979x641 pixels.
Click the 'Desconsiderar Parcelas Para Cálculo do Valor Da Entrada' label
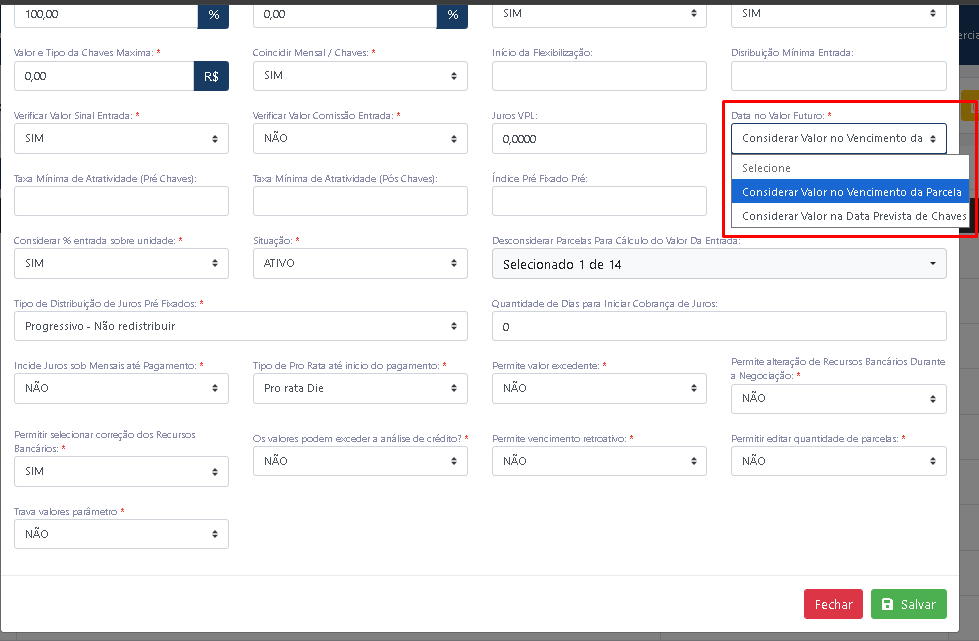[616, 240]
